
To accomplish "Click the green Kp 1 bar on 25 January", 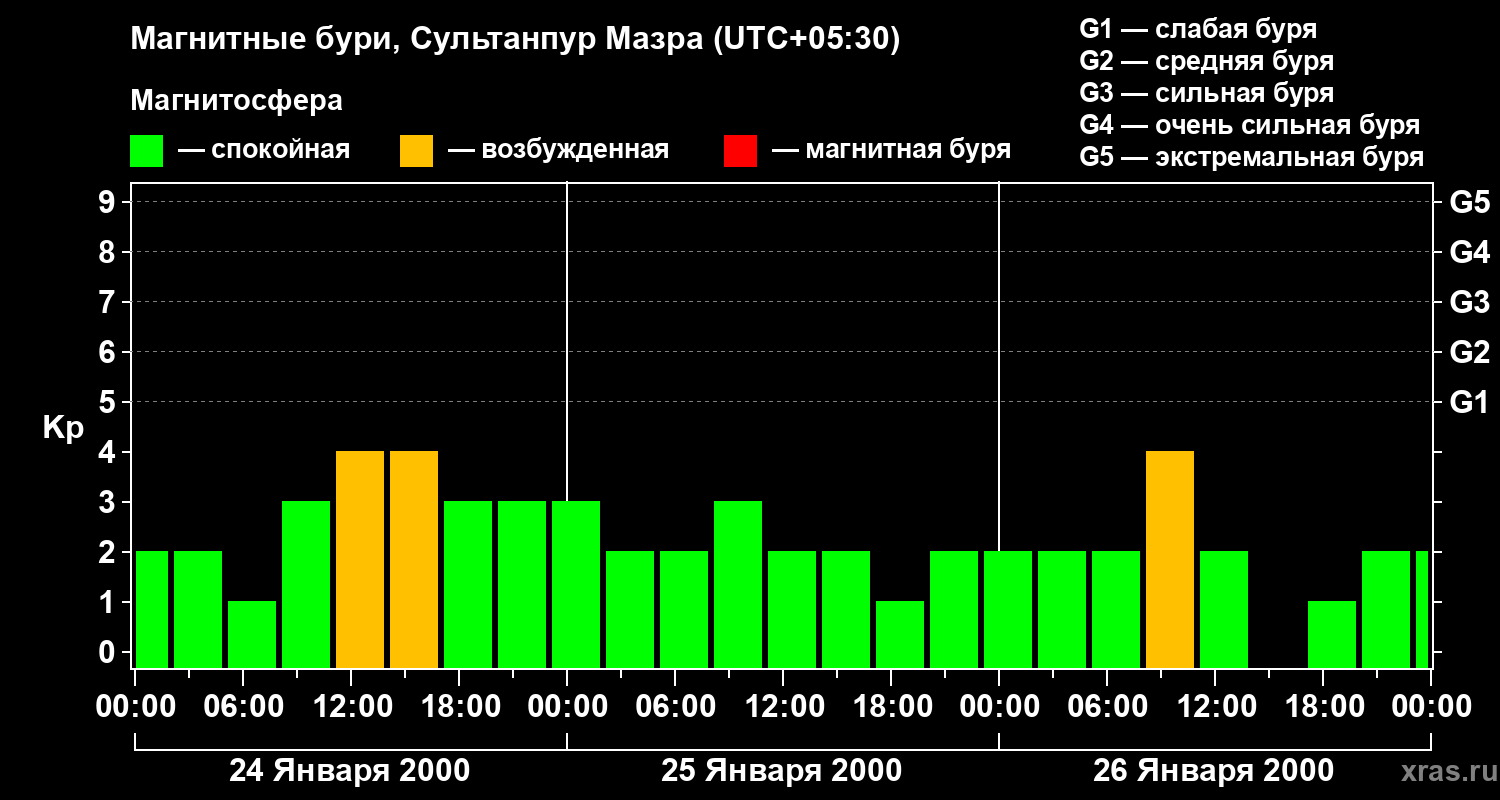I will click(900, 635).
